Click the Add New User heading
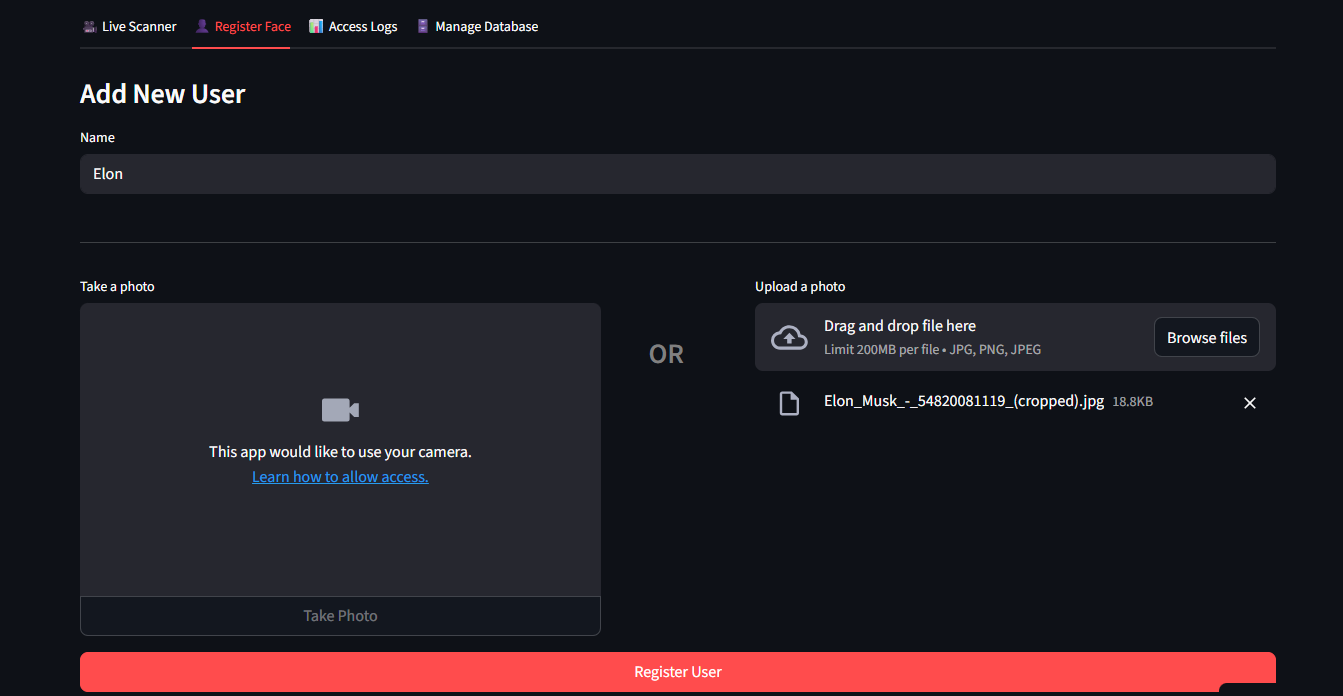This screenshot has width=1343, height=696. tap(163, 94)
